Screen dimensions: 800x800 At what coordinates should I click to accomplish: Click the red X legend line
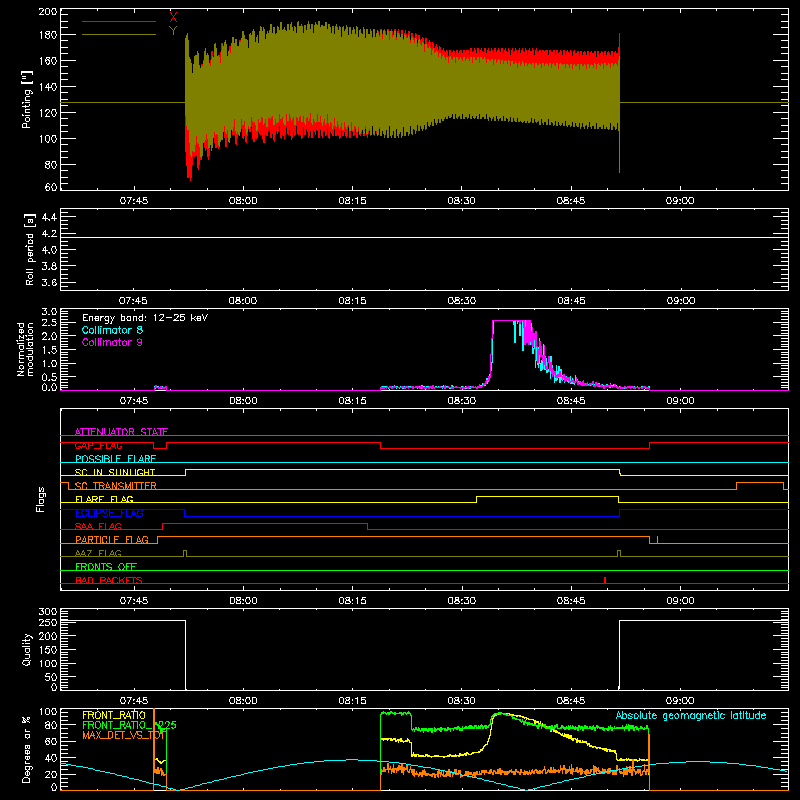119,21
